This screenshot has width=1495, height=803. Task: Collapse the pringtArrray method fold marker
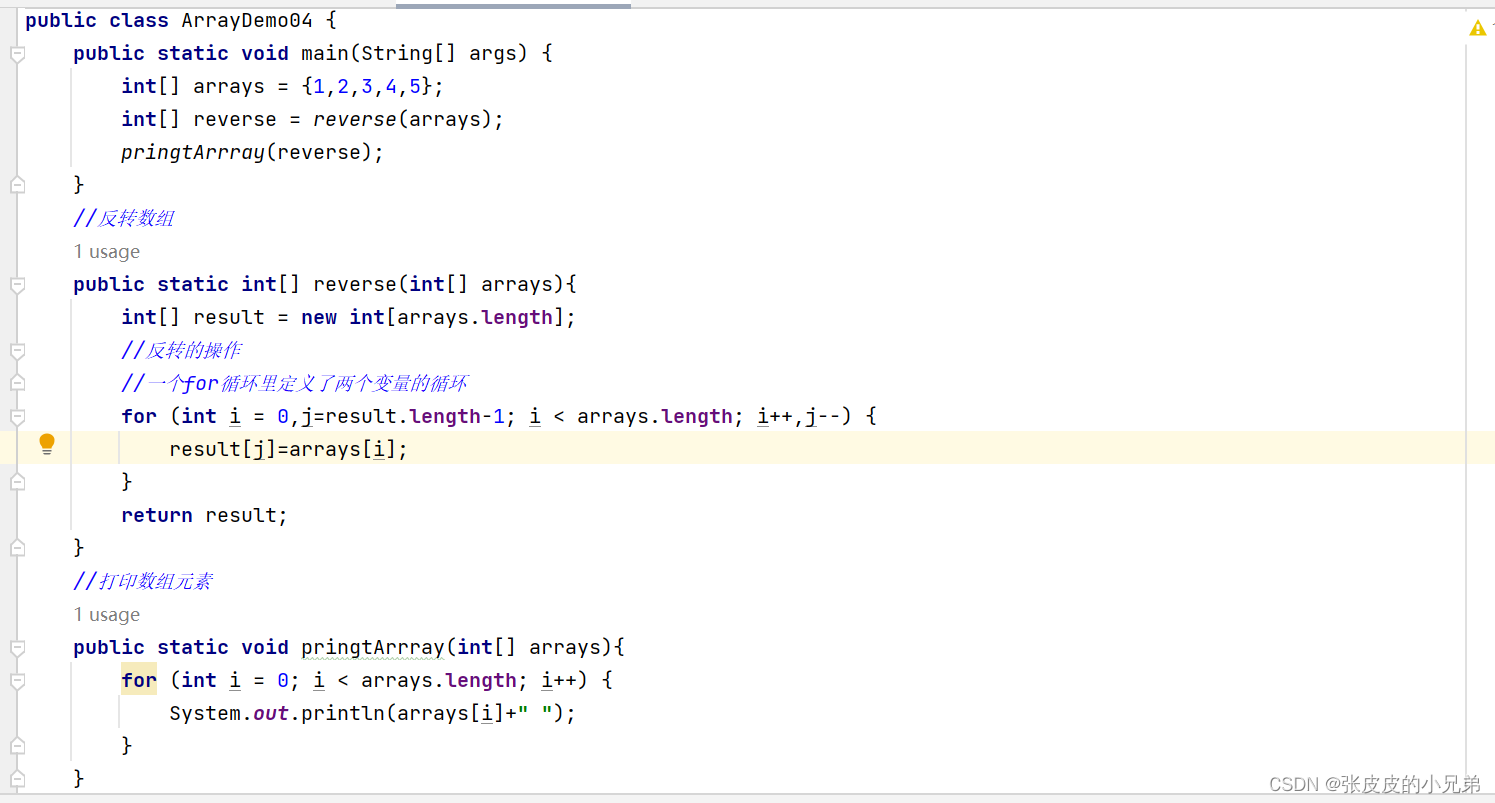coord(17,648)
